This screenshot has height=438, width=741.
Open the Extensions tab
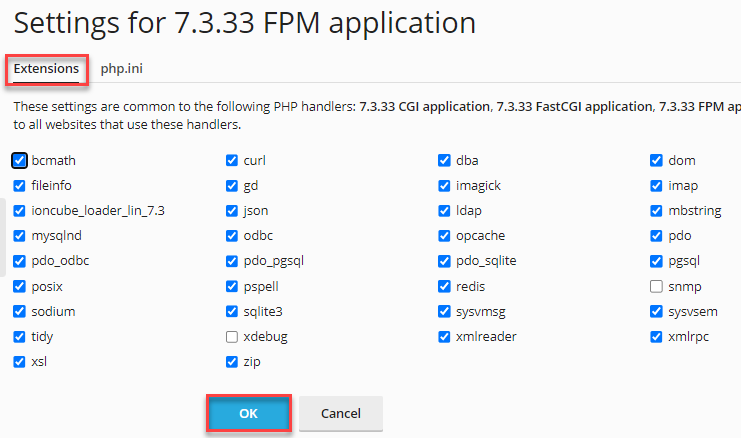click(46, 69)
